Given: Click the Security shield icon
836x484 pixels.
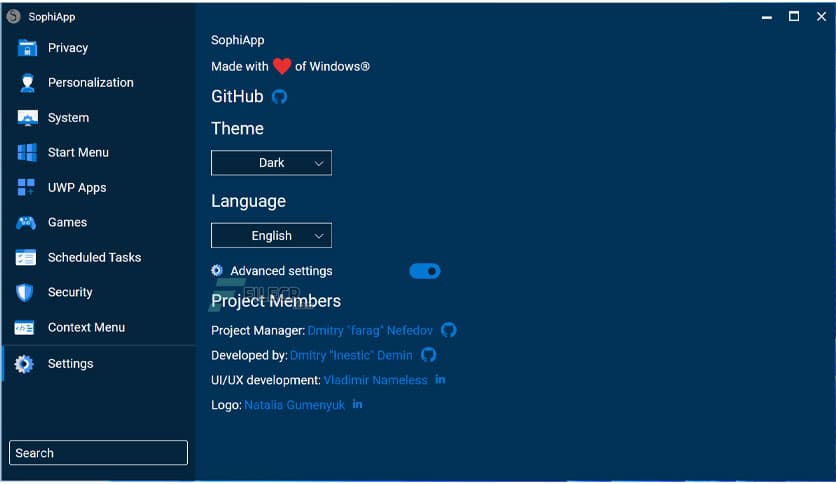Looking at the screenshot, I should (x=25, y=293).
